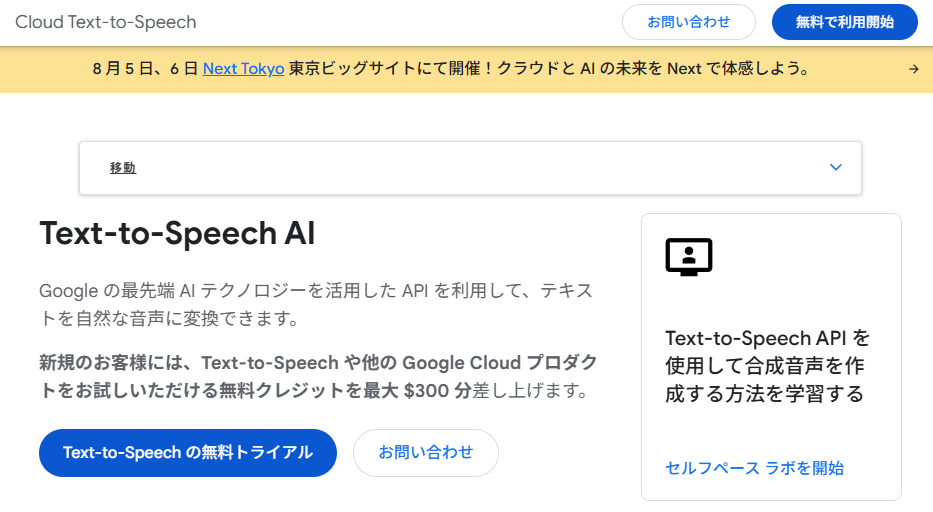Click the presenter screen icon in the card
The width and height of the screenshot is (933, 512).
coord(688,257)
